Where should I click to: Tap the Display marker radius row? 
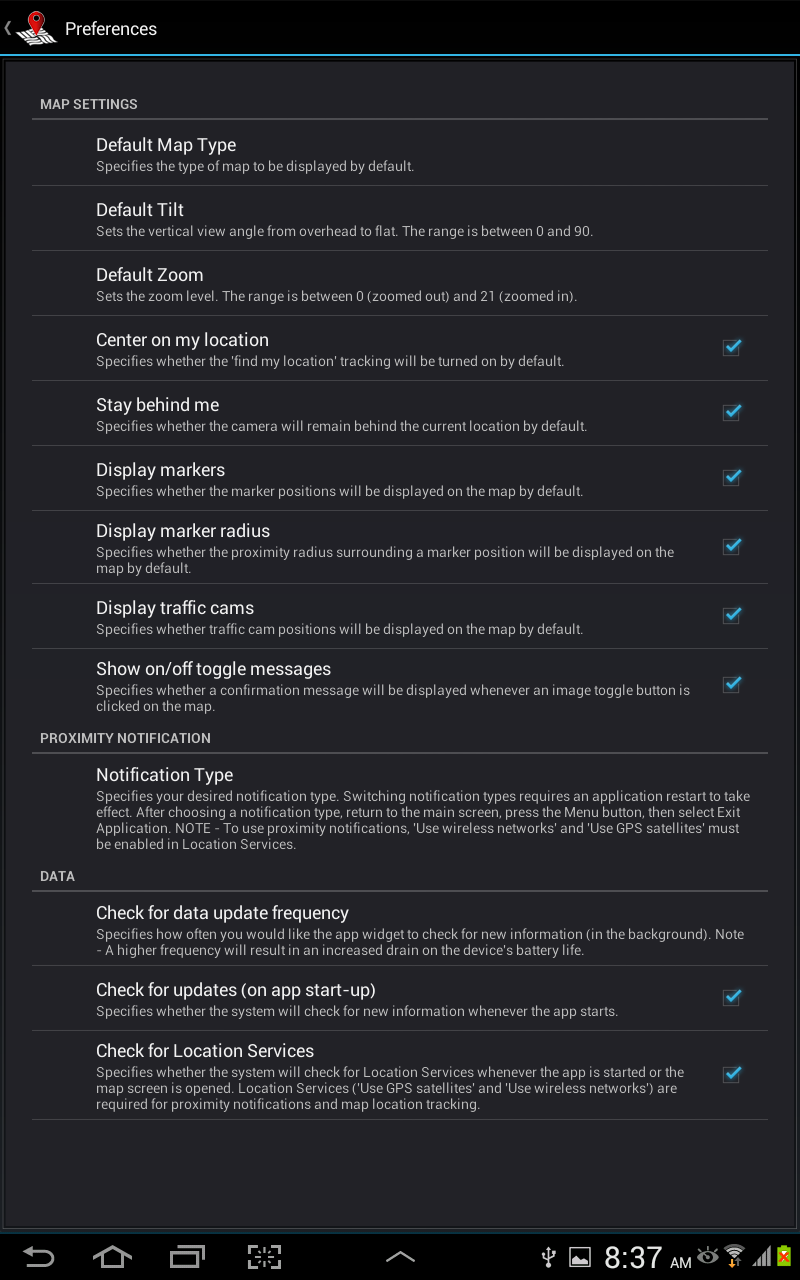pyautogui.click(x=400, y=547)
